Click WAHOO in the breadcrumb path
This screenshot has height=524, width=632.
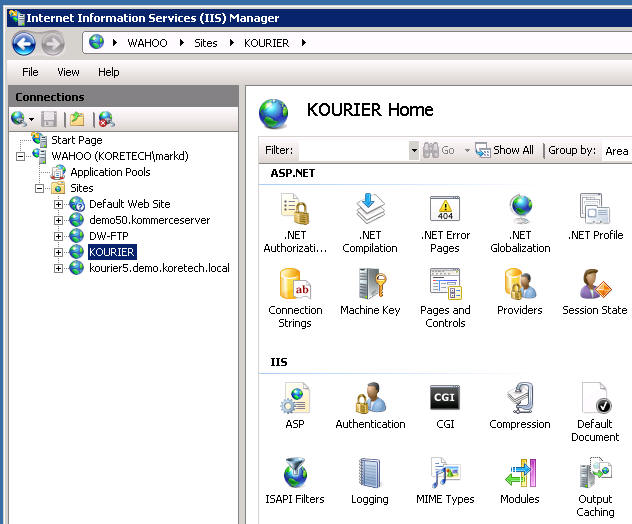pyautogui.click(x=147, y=43)
